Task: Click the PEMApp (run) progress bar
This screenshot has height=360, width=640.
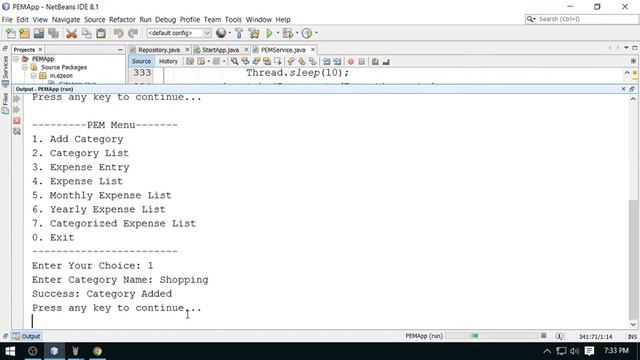Action: [x=492, y=336]
